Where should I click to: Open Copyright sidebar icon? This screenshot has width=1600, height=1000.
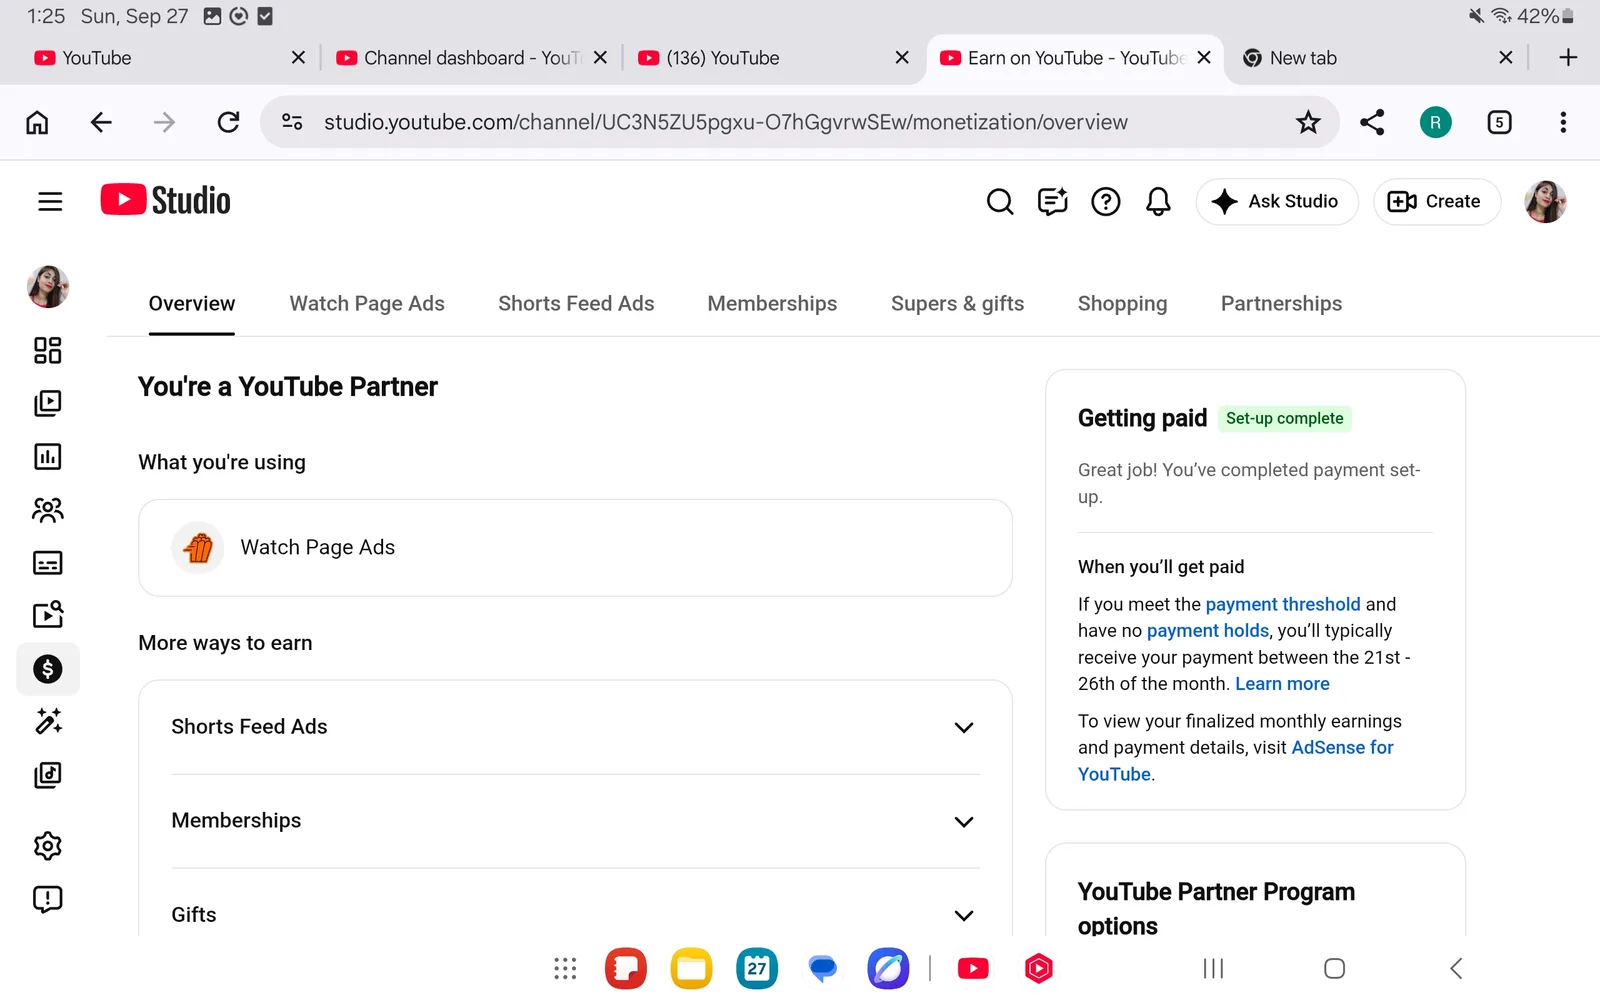pos(48,614)
